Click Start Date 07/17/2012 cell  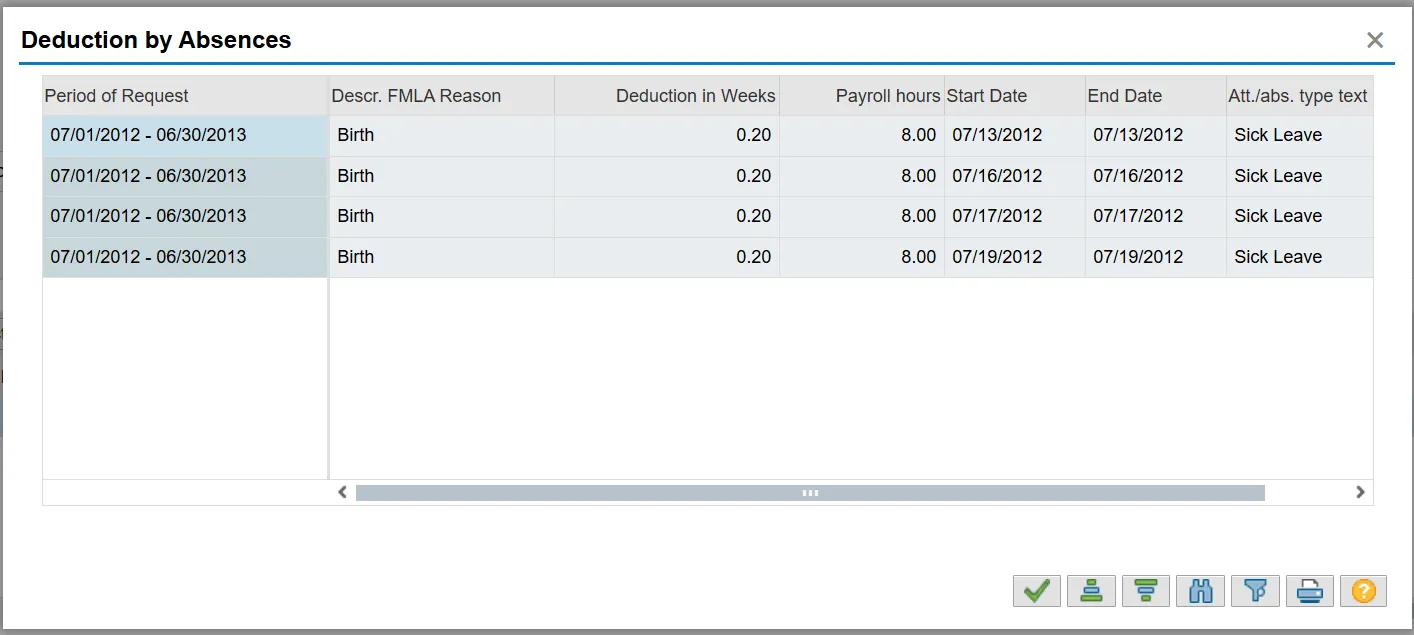(1015, 216)
